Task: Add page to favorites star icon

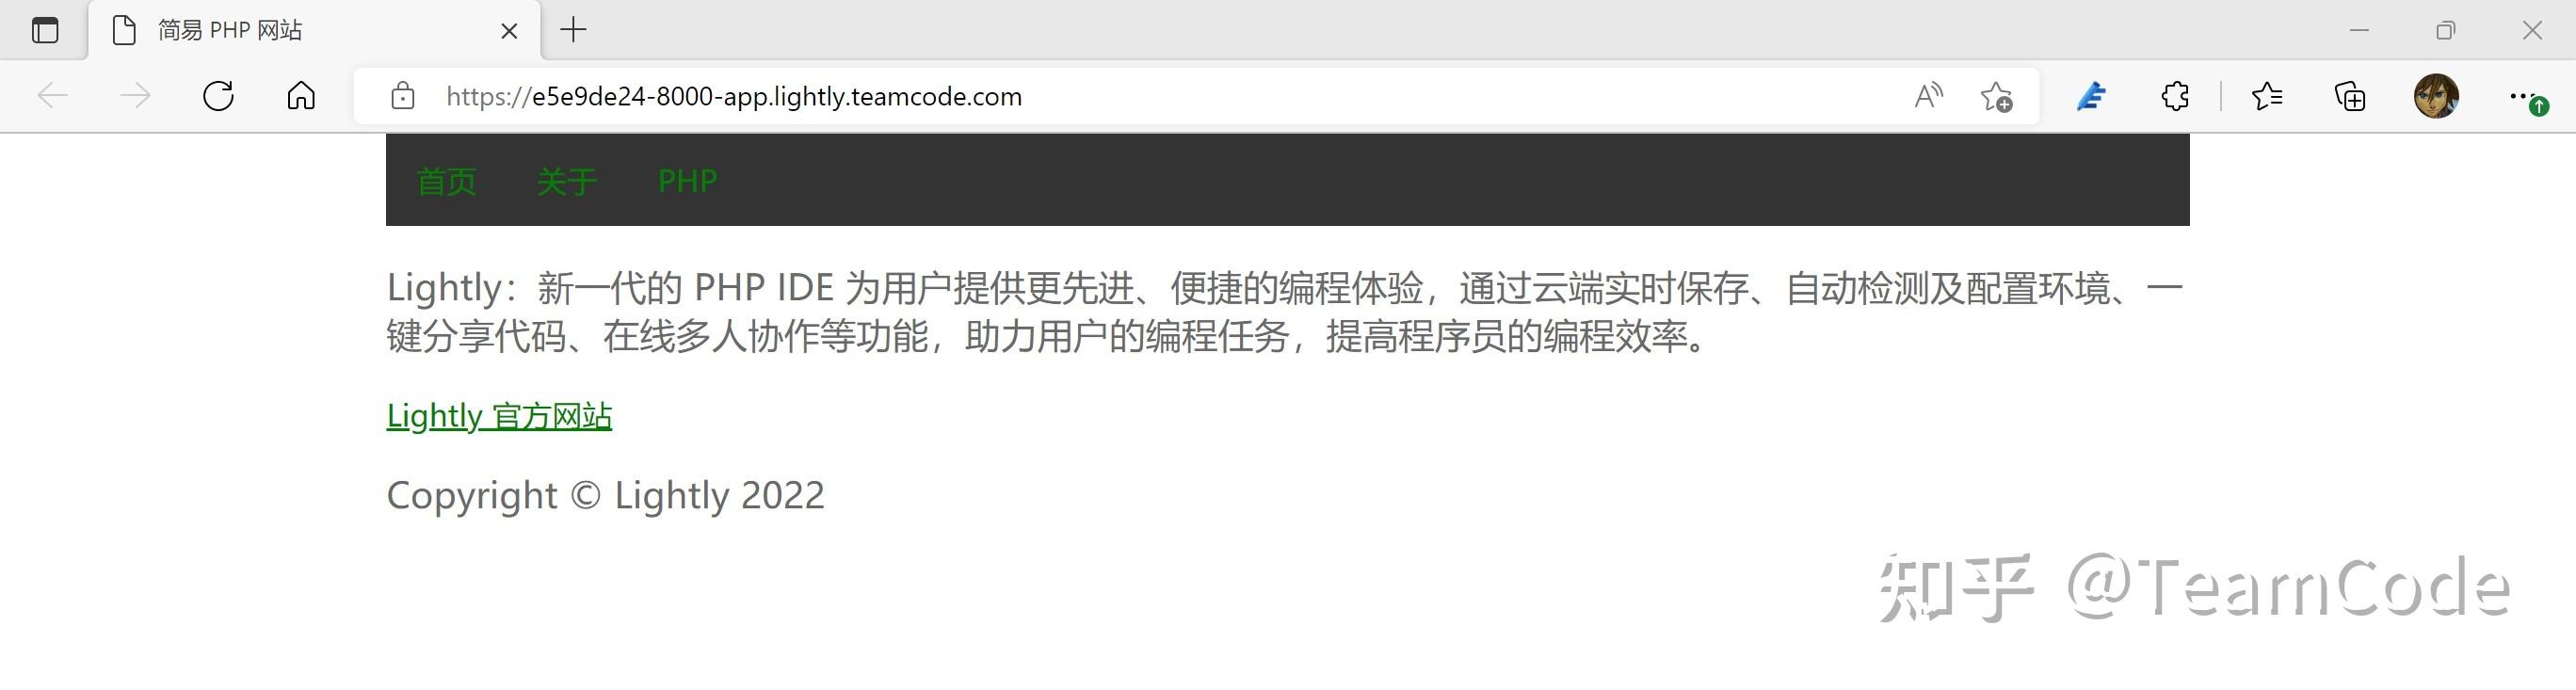Action: [1996, 96]
